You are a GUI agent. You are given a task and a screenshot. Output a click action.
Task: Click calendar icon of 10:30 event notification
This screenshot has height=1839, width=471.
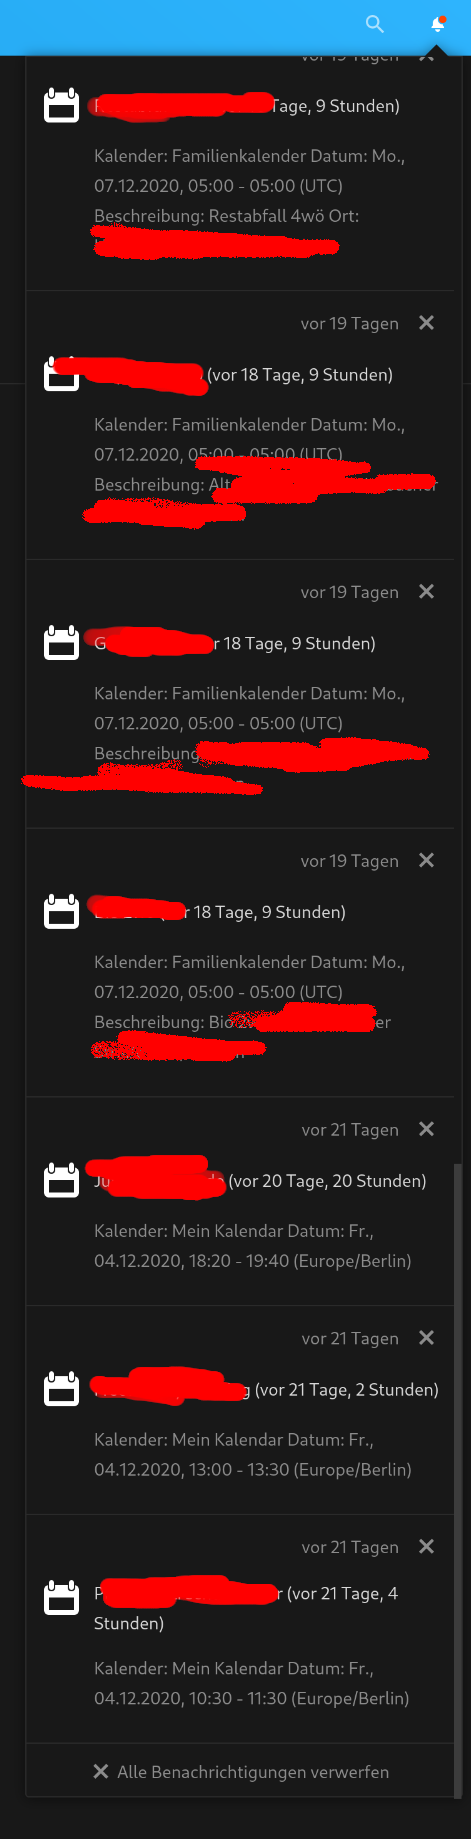pyautogui.click(x=62, y=1598)
